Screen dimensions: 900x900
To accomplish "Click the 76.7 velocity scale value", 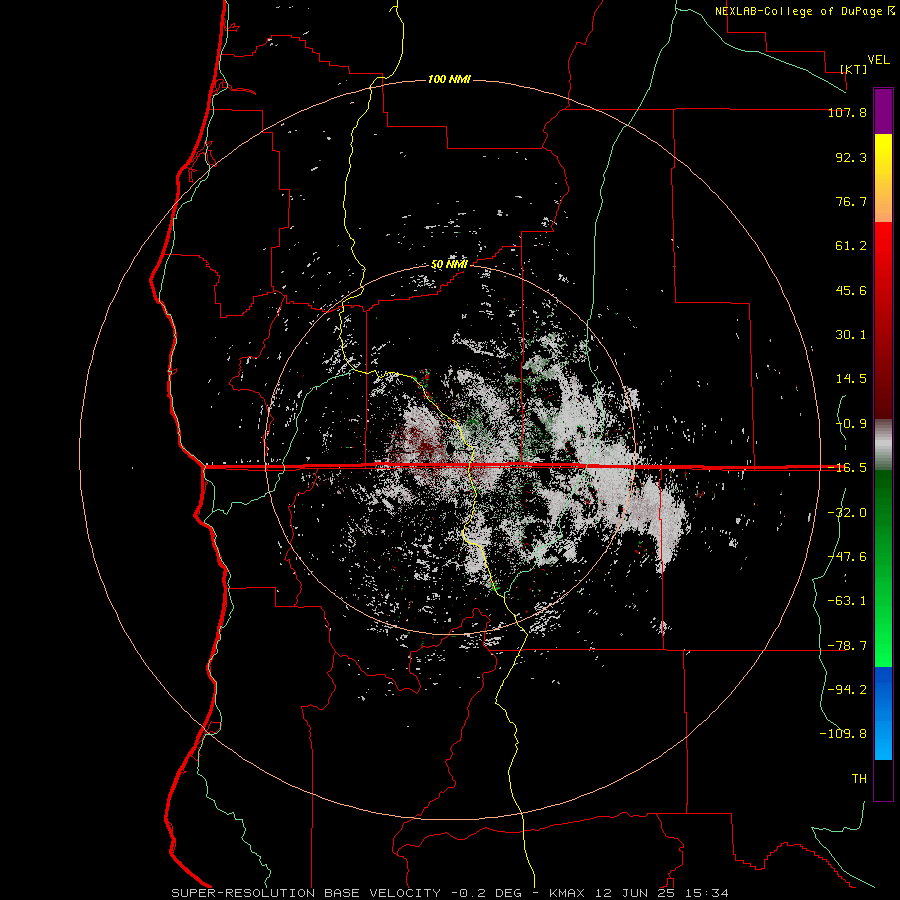I will (x=851, y=201).
